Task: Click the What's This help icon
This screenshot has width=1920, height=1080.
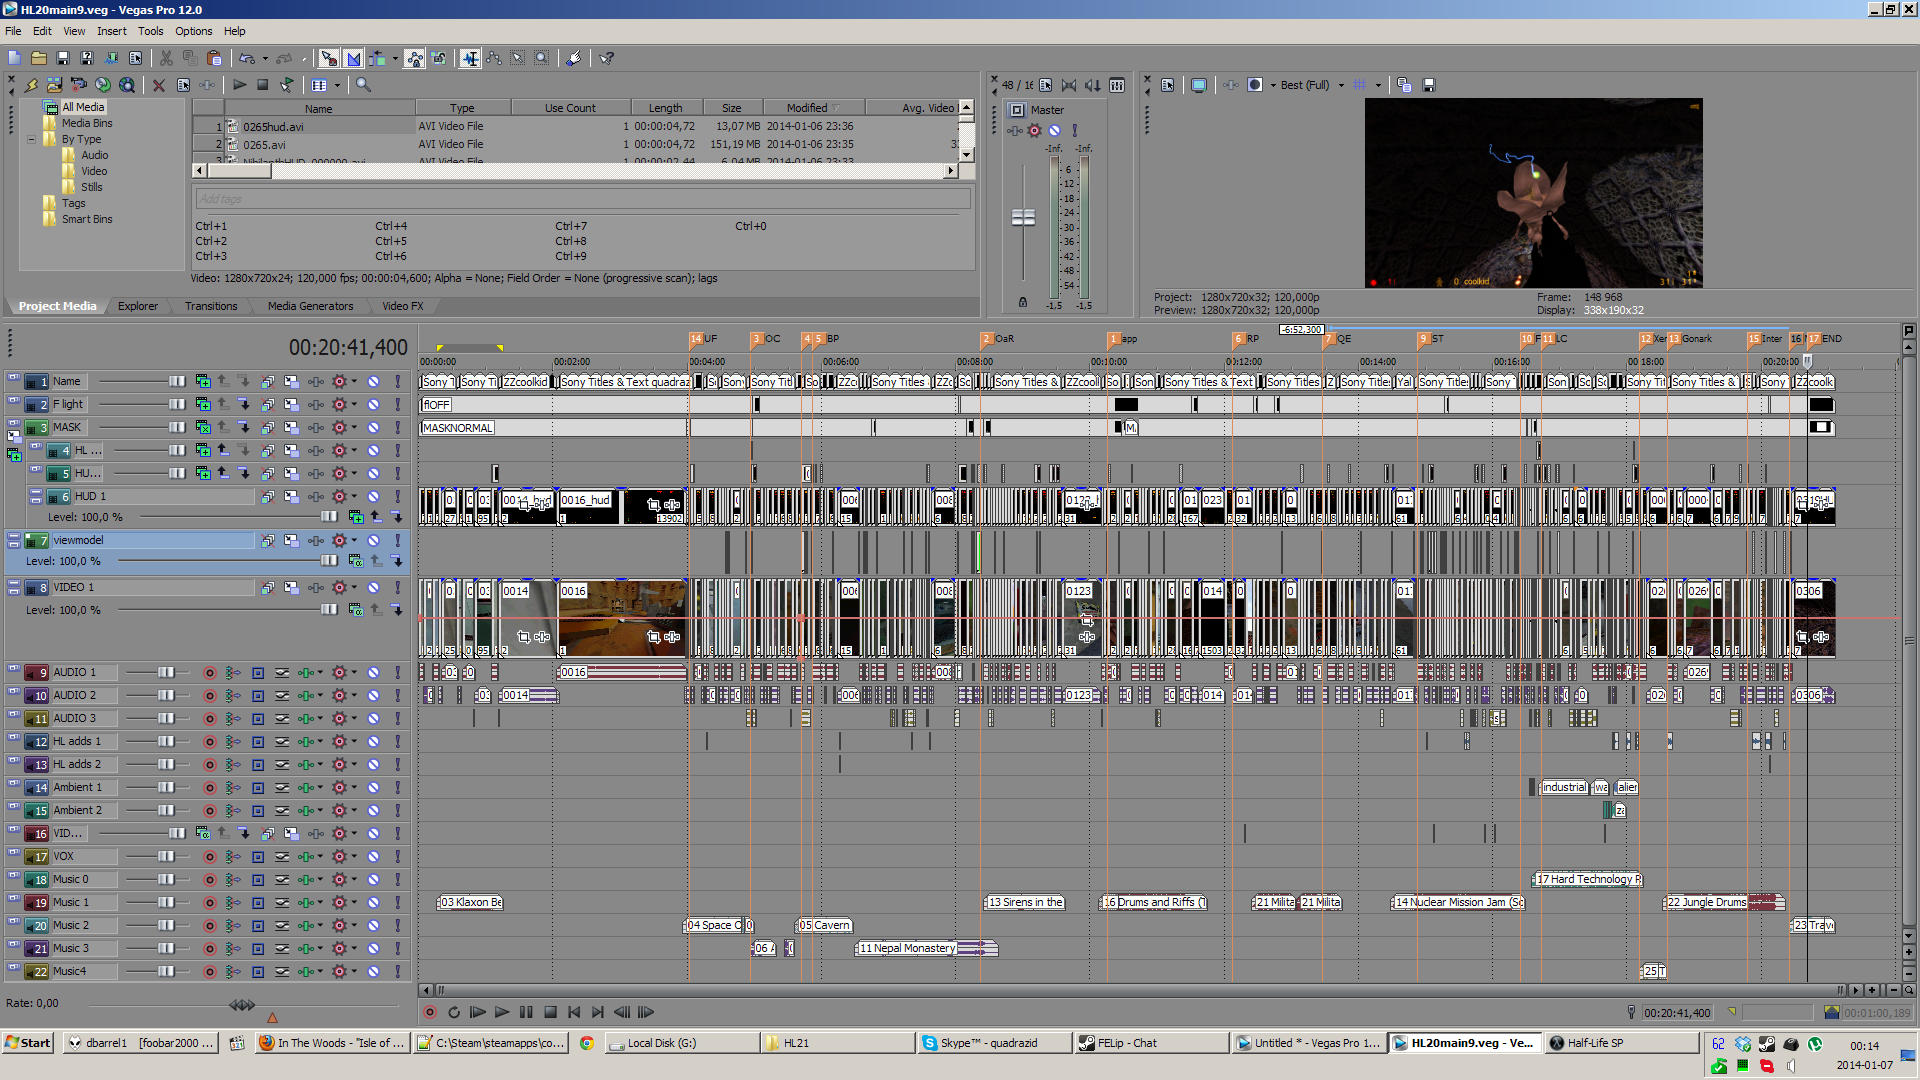Action: 607,59
